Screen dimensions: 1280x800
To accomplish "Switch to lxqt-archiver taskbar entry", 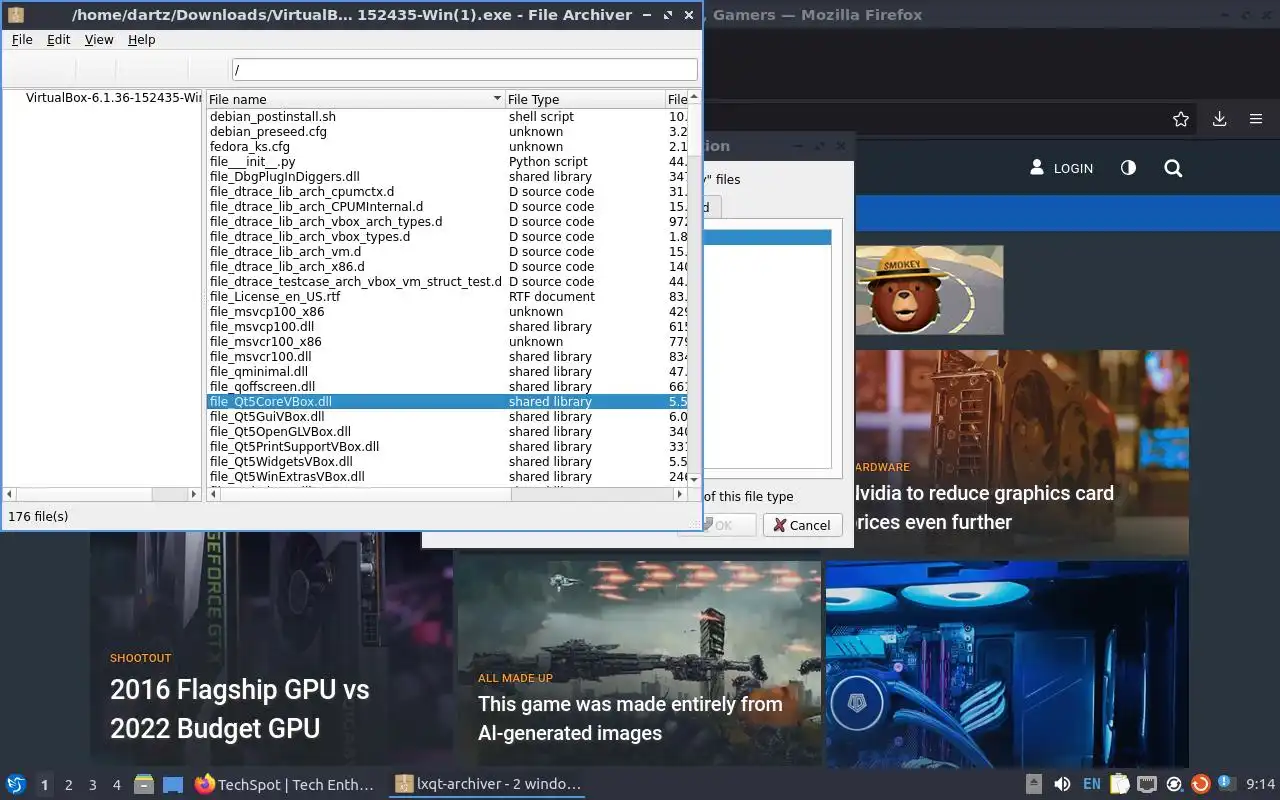I will tap(487, 784).
